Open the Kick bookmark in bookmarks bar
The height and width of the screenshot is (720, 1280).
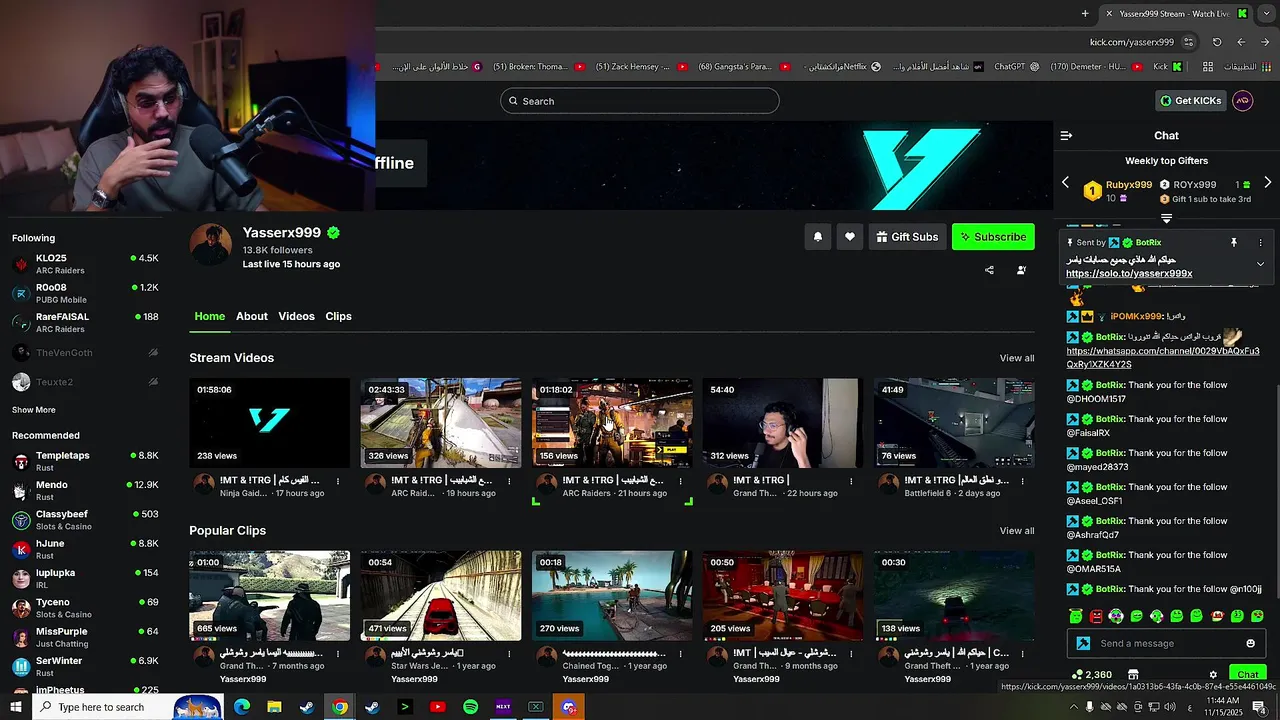point(1167,67)
